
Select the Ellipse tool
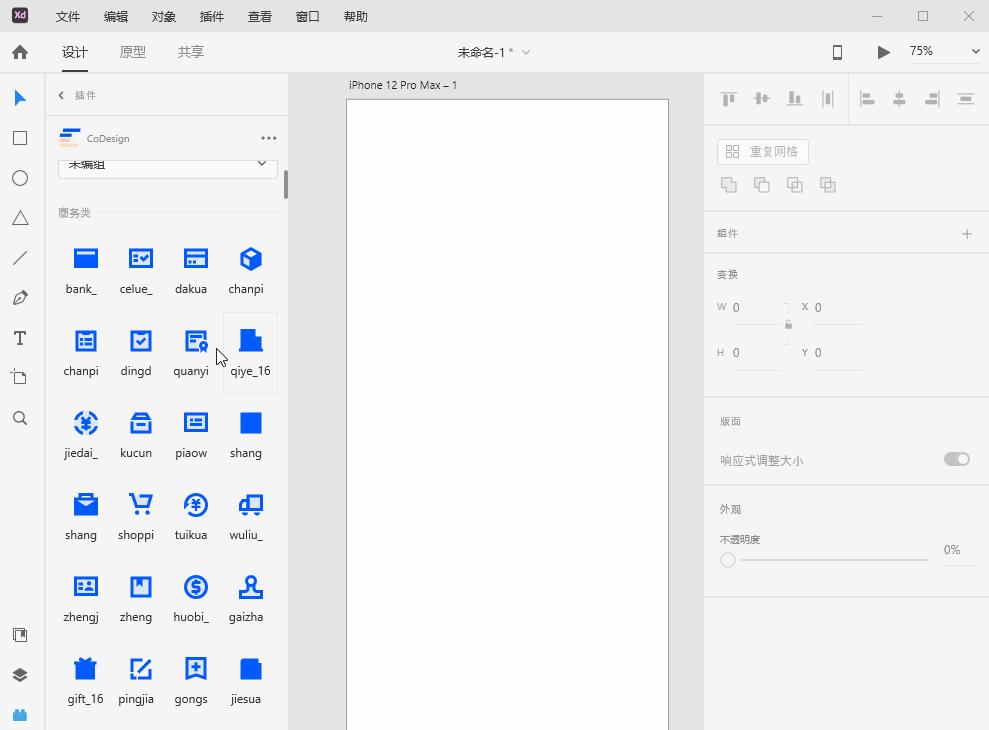point(20,178)
